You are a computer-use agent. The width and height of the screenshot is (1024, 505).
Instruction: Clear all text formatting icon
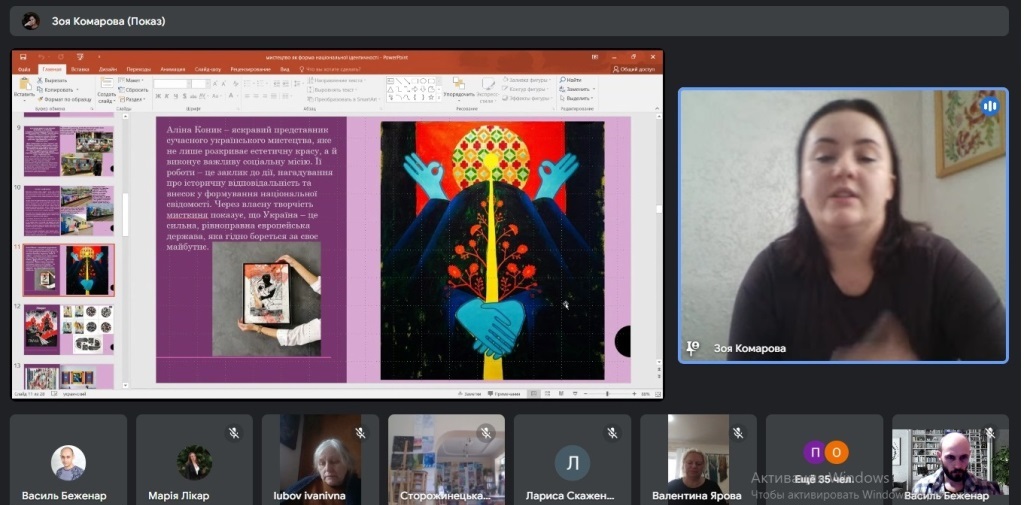point(235,84)
